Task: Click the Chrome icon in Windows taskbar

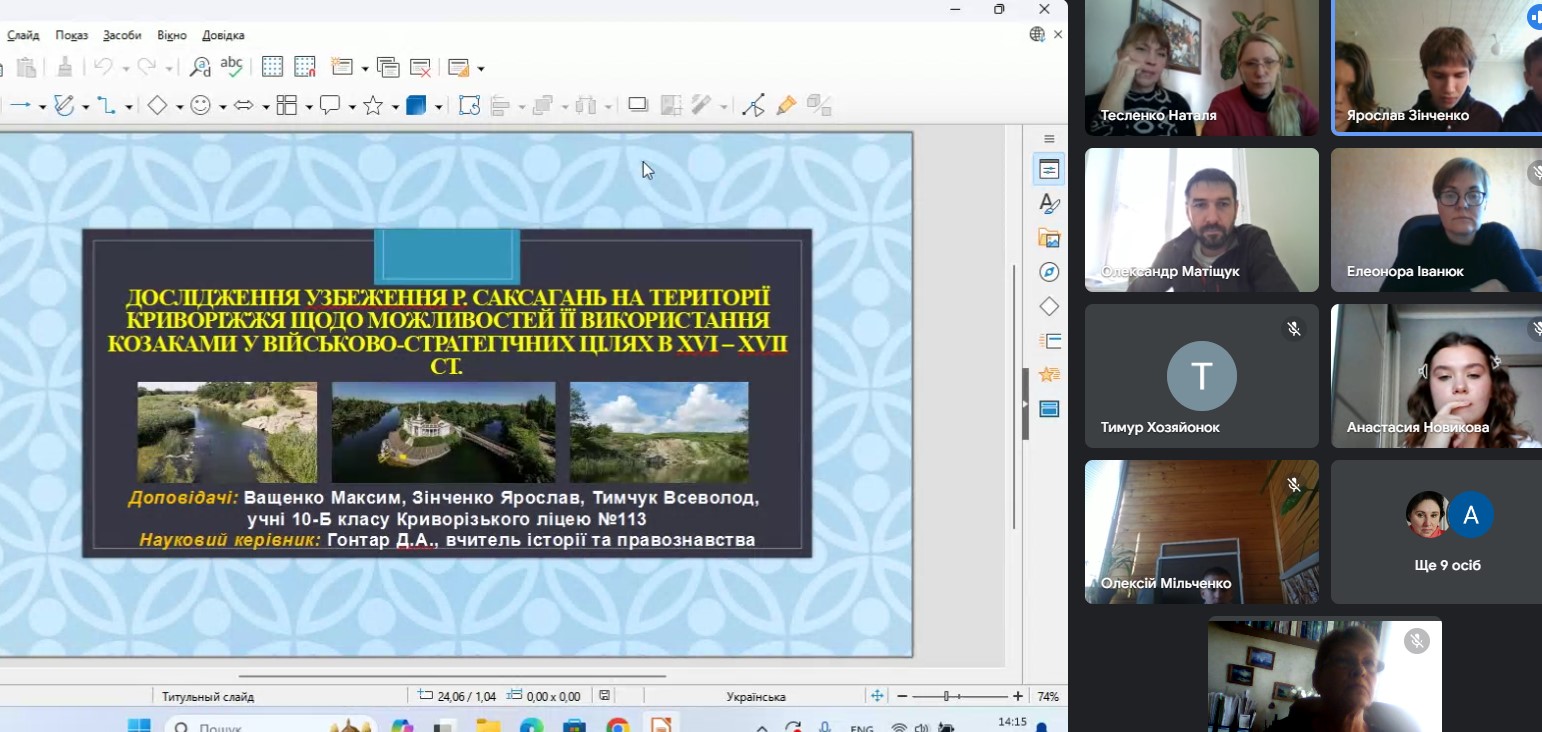Action: coord(617,727)
